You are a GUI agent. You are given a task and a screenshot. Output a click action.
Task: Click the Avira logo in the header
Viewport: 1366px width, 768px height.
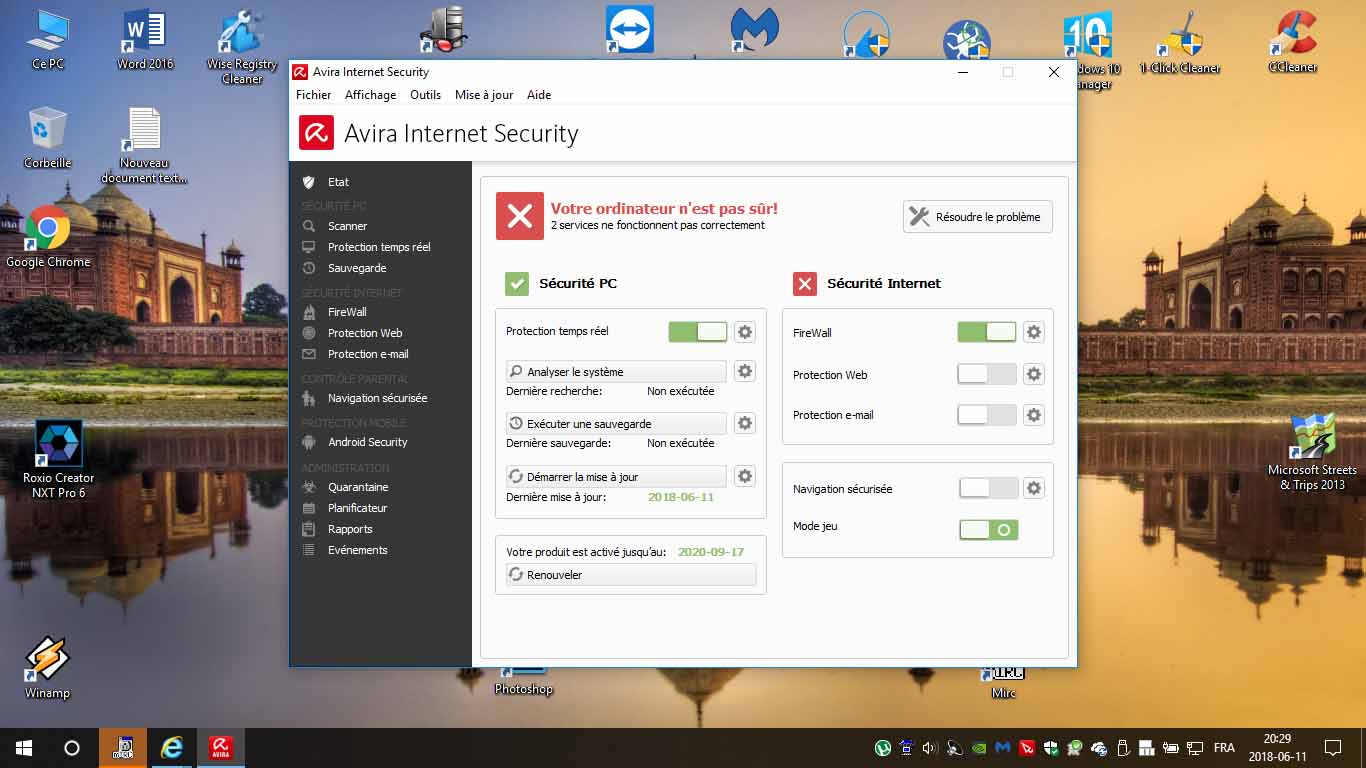(316, 133)
